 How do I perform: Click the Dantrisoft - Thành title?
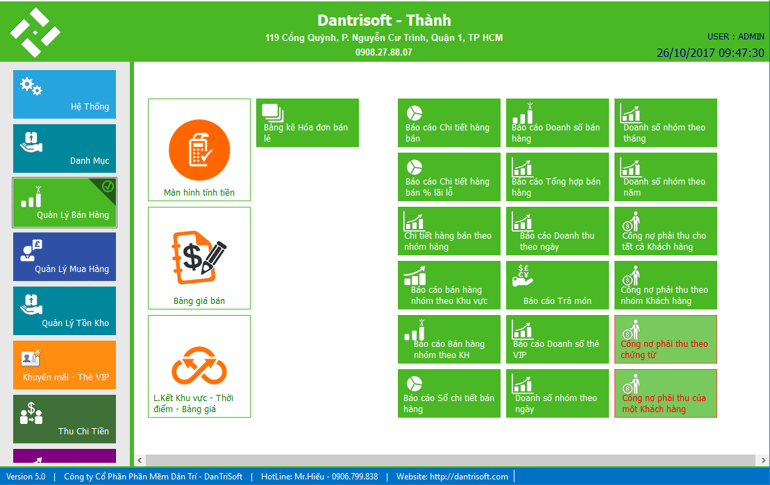(x=384, y=20)
